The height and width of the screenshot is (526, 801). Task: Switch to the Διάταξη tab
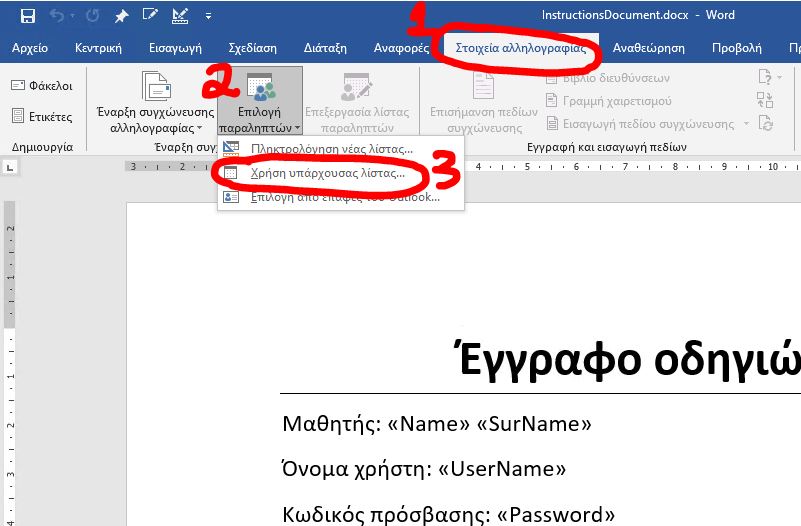pos(325,48)
